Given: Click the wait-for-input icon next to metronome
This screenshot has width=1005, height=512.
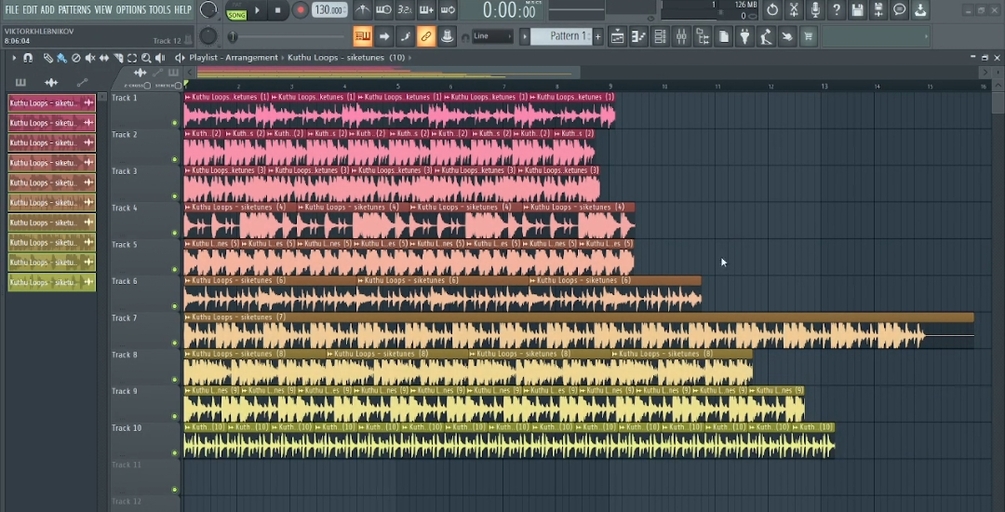Looking at the screenshot, I should coord(383,10).
